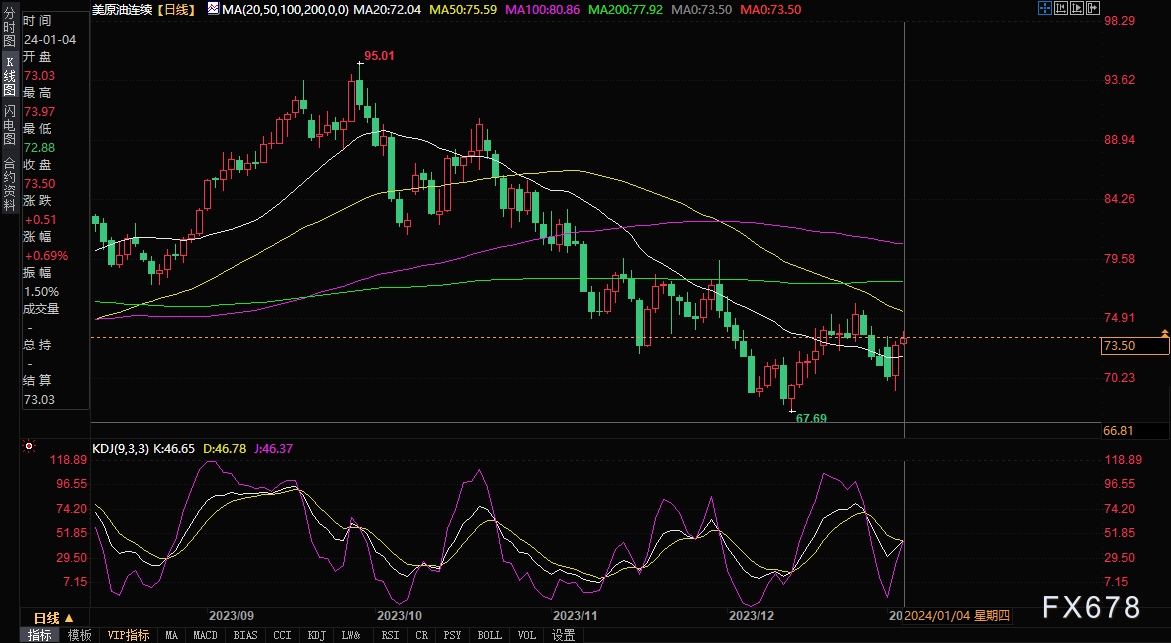
Task: Apply the BOLL indicator
Action: (489, 635)
